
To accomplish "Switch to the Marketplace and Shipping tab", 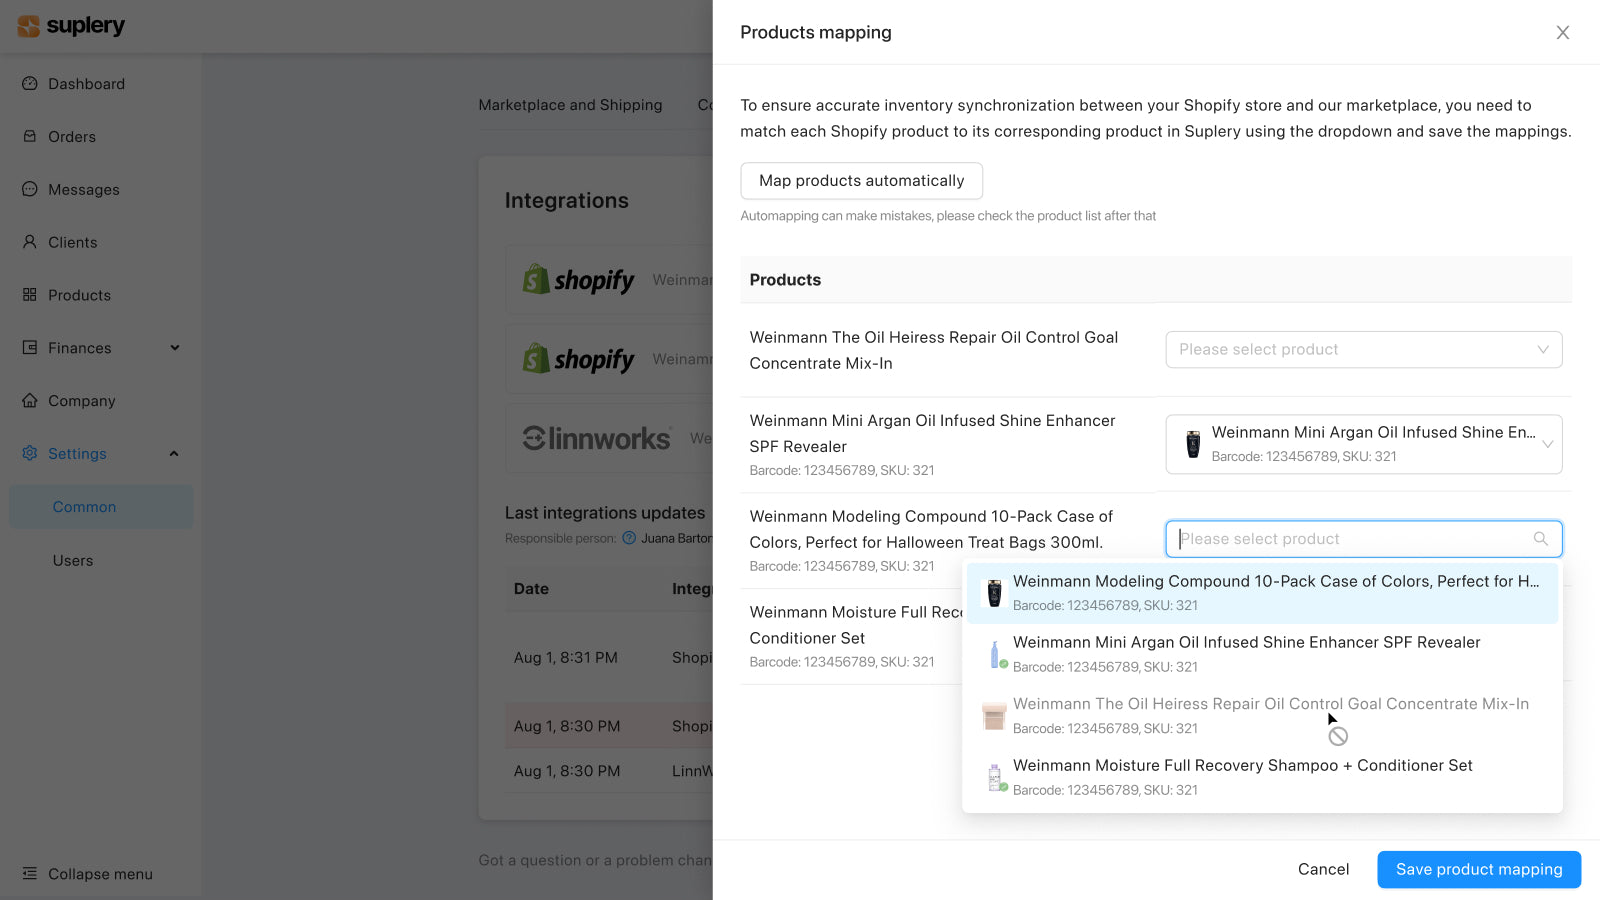I will [x=570, y=104].
